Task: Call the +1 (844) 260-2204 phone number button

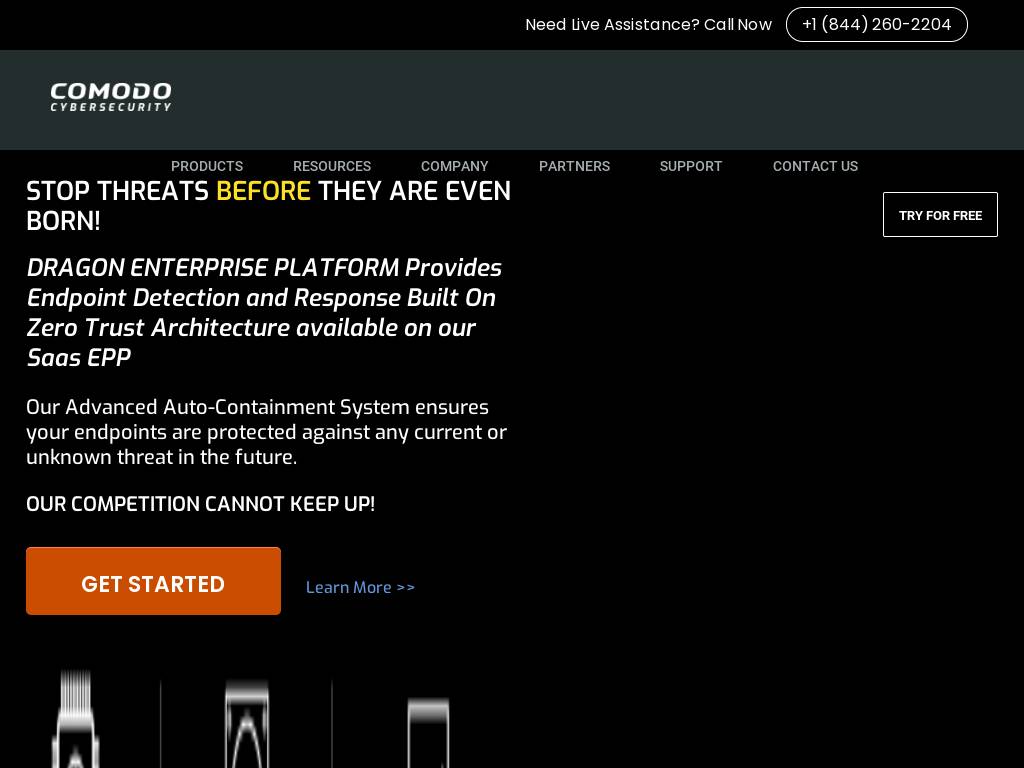Action: pyautogui.click(x=876, y=25)
